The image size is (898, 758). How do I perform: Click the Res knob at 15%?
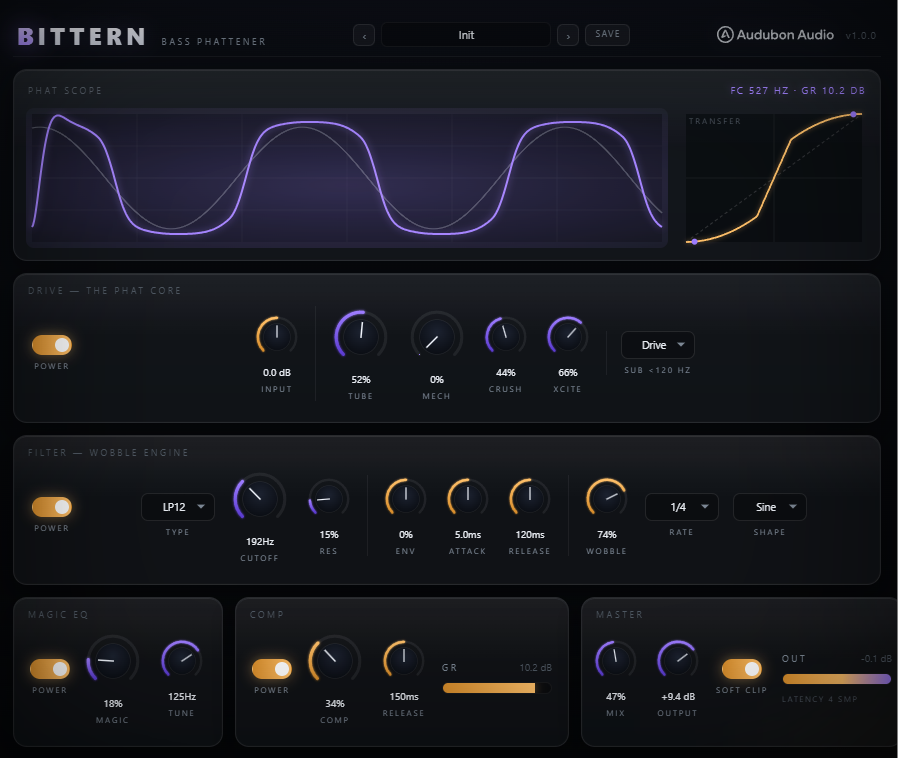(328, 499)
